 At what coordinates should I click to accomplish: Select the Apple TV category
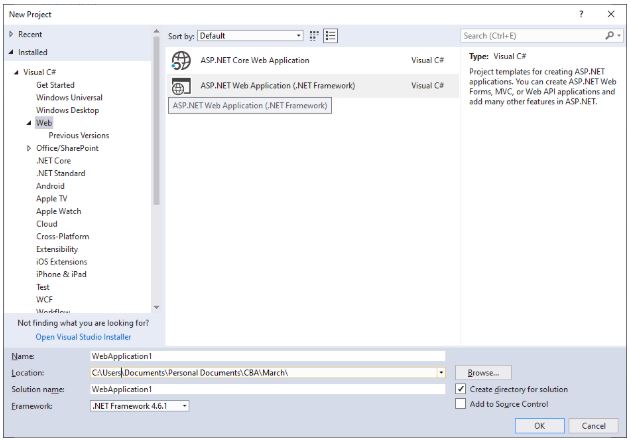(52, 198)
